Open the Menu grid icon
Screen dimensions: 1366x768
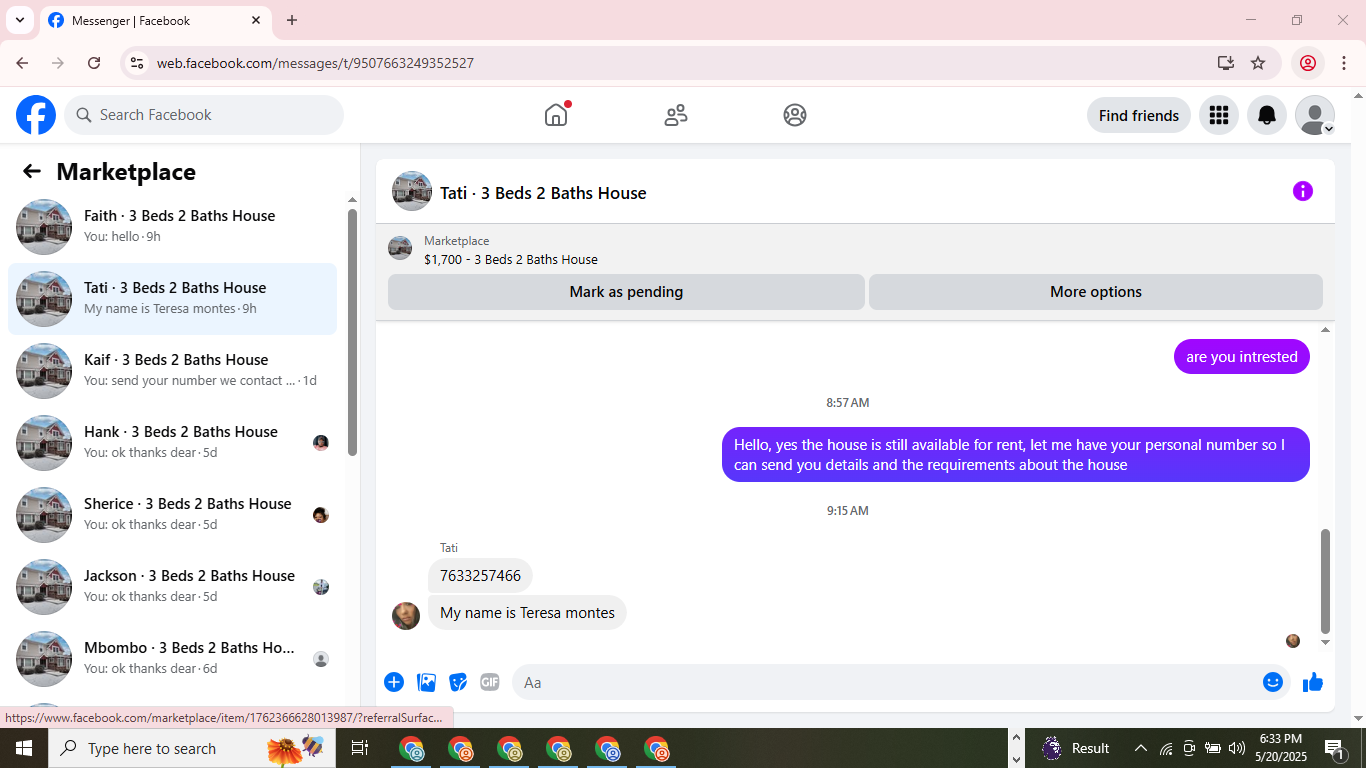1218,115
